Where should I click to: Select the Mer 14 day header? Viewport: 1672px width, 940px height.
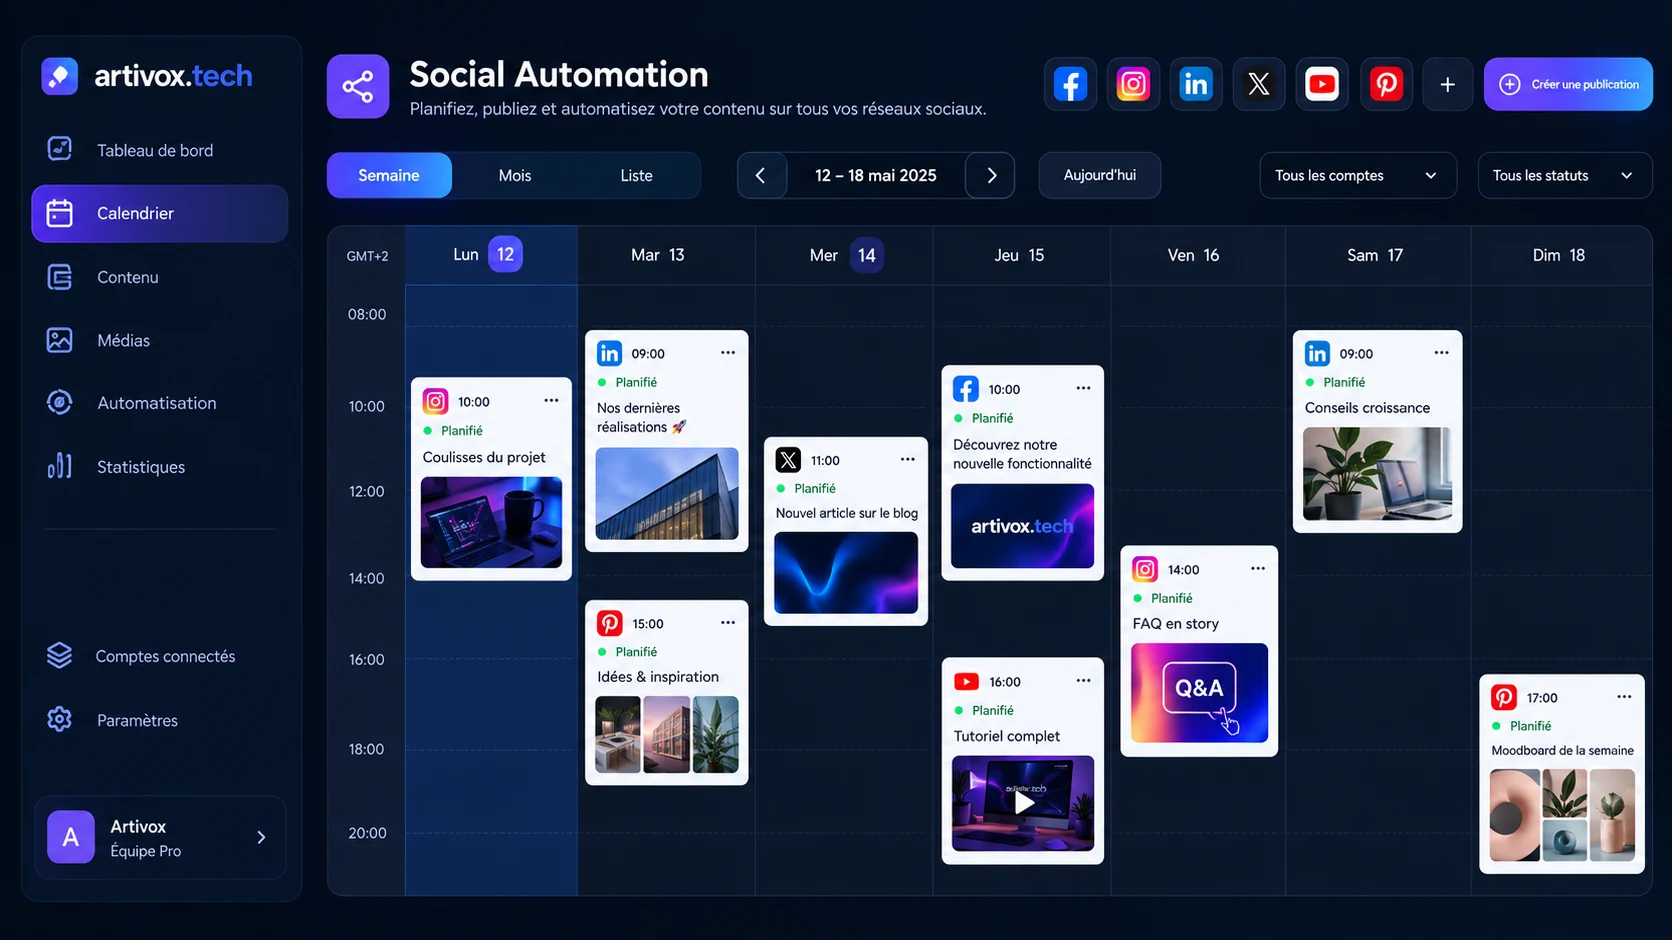(845, 255)
